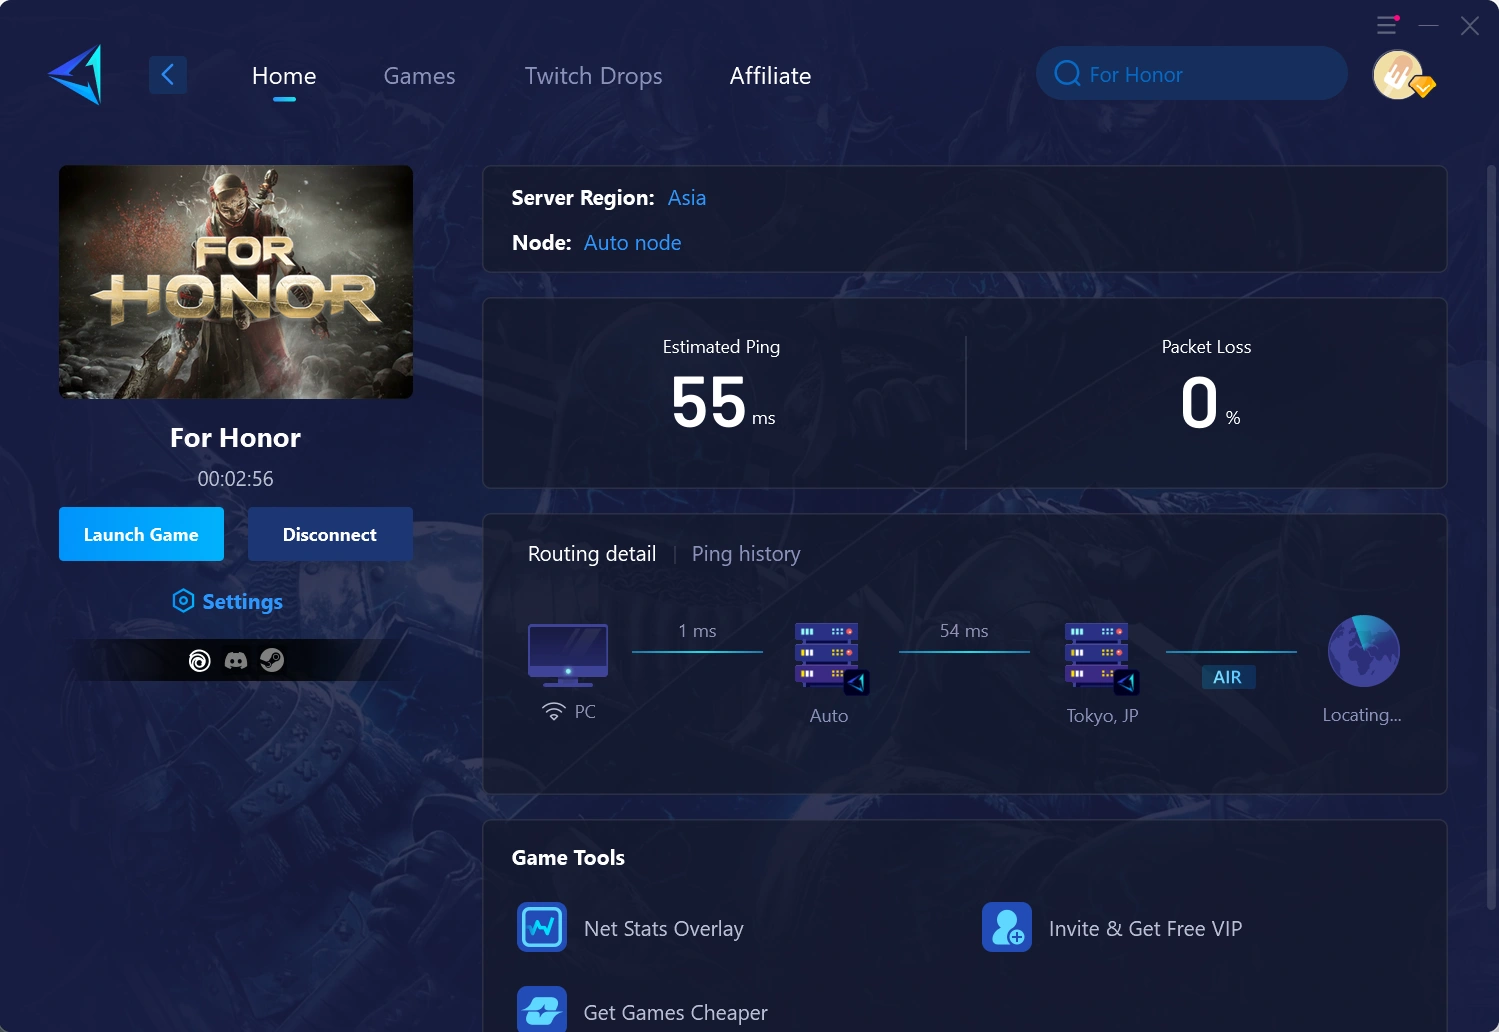1499x1032 pixels.
Task: Click the Launch Game button
Action: 141,534
